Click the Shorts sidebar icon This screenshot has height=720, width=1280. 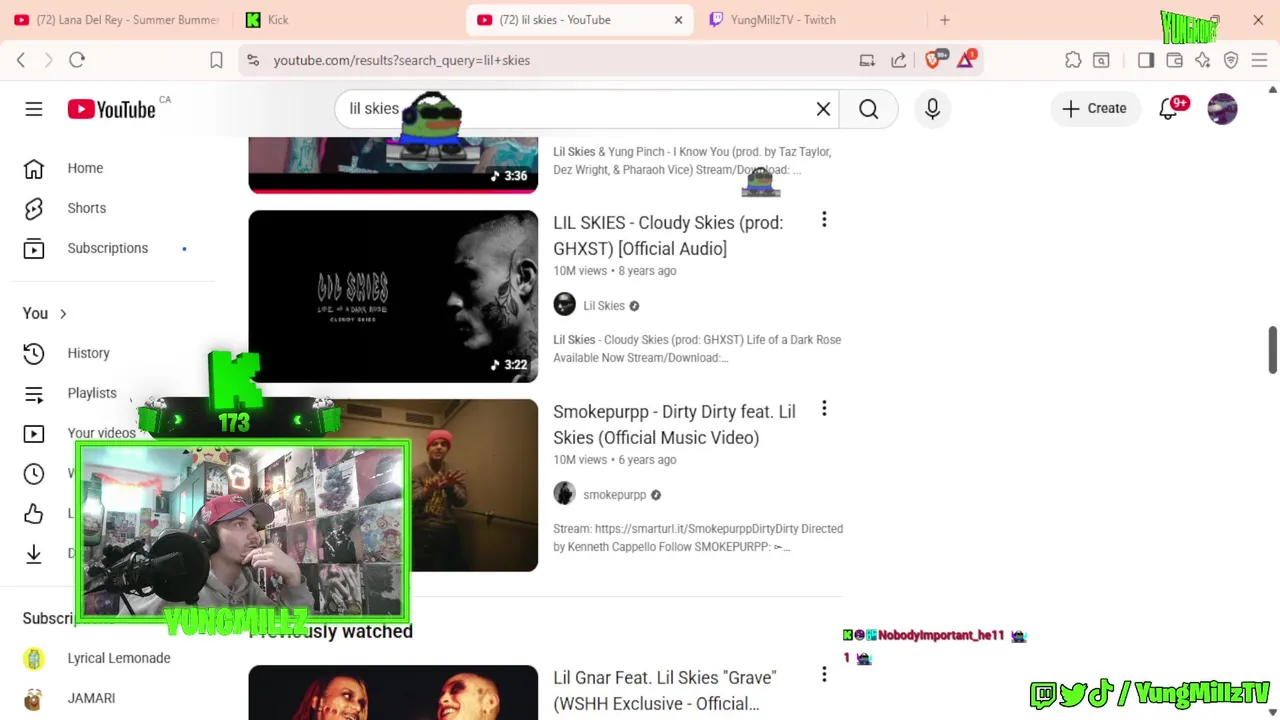point(34,208)
